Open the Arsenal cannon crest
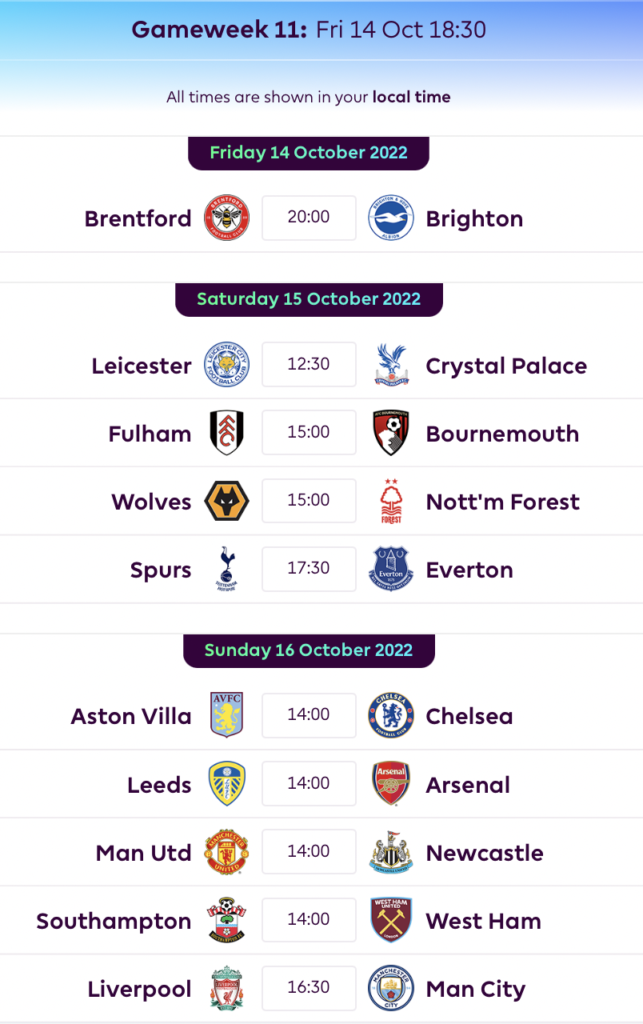Image resolution: width=643 pixels, height=1024 pixels. coord(391,783)
